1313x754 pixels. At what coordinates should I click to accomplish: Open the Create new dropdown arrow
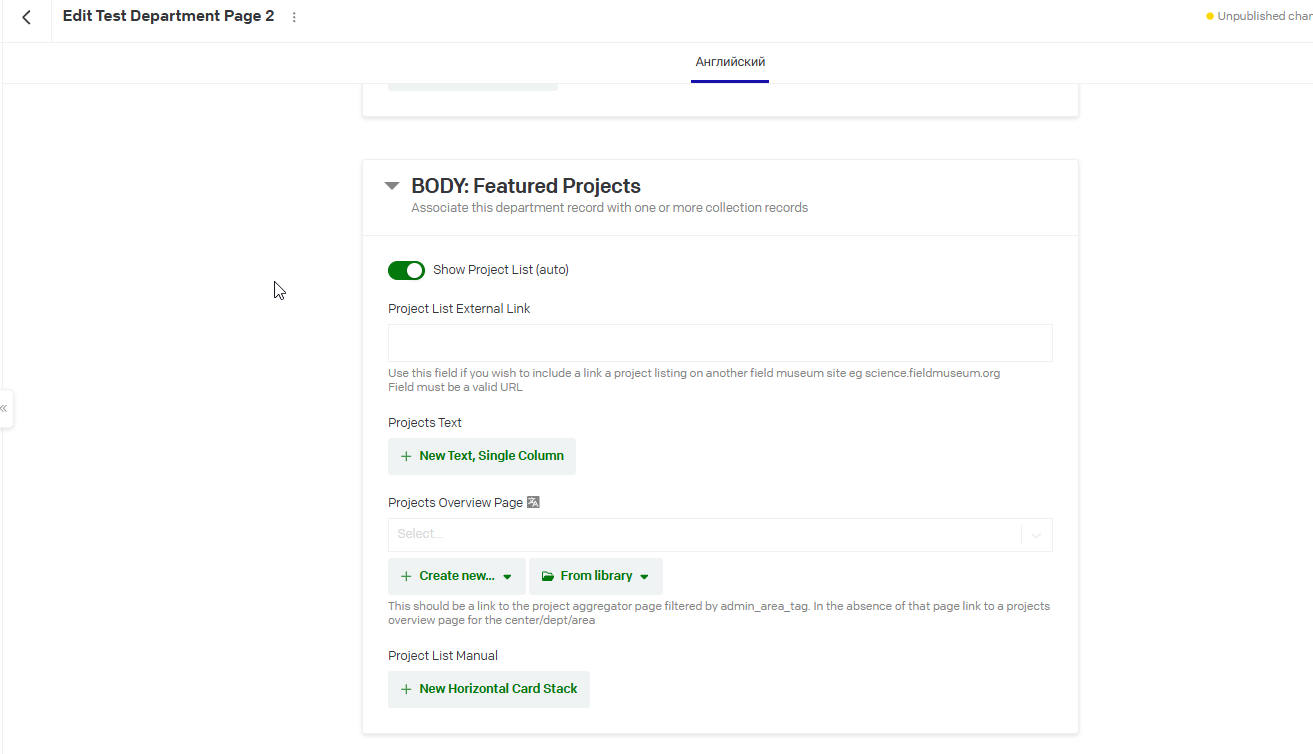pos(507,577)
